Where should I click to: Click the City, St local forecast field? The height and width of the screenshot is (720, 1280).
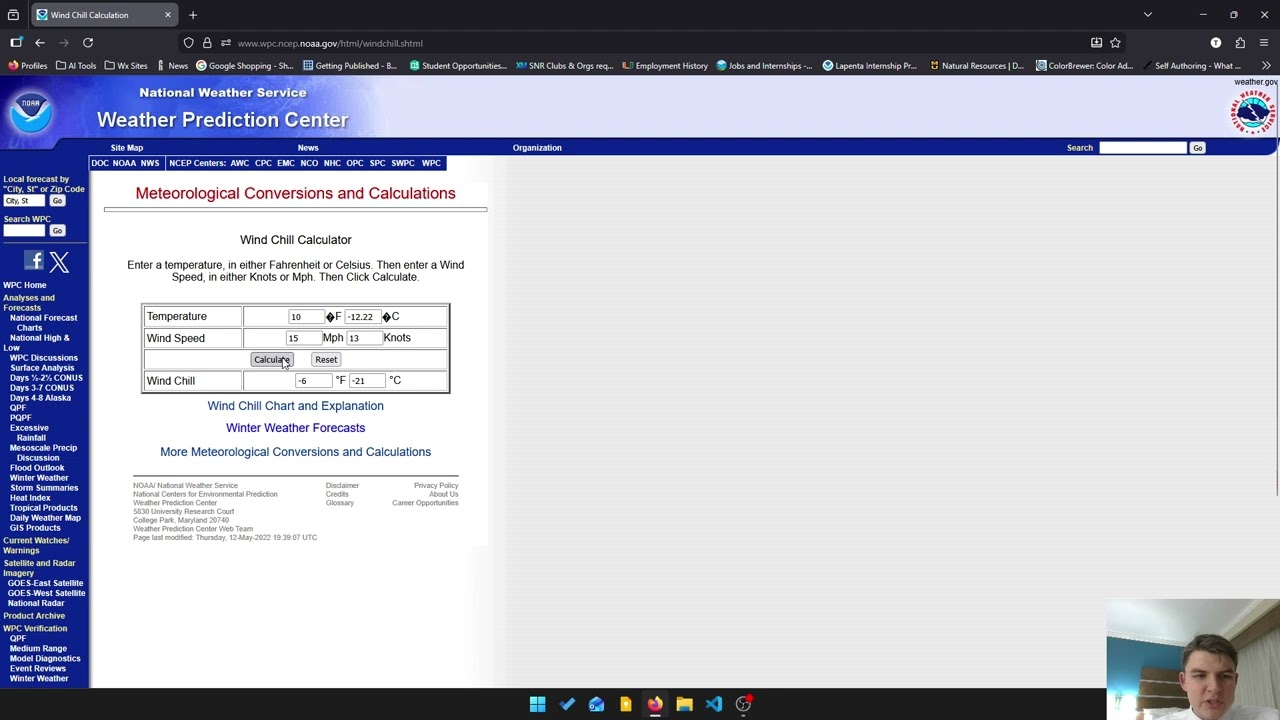click(25, 201)
